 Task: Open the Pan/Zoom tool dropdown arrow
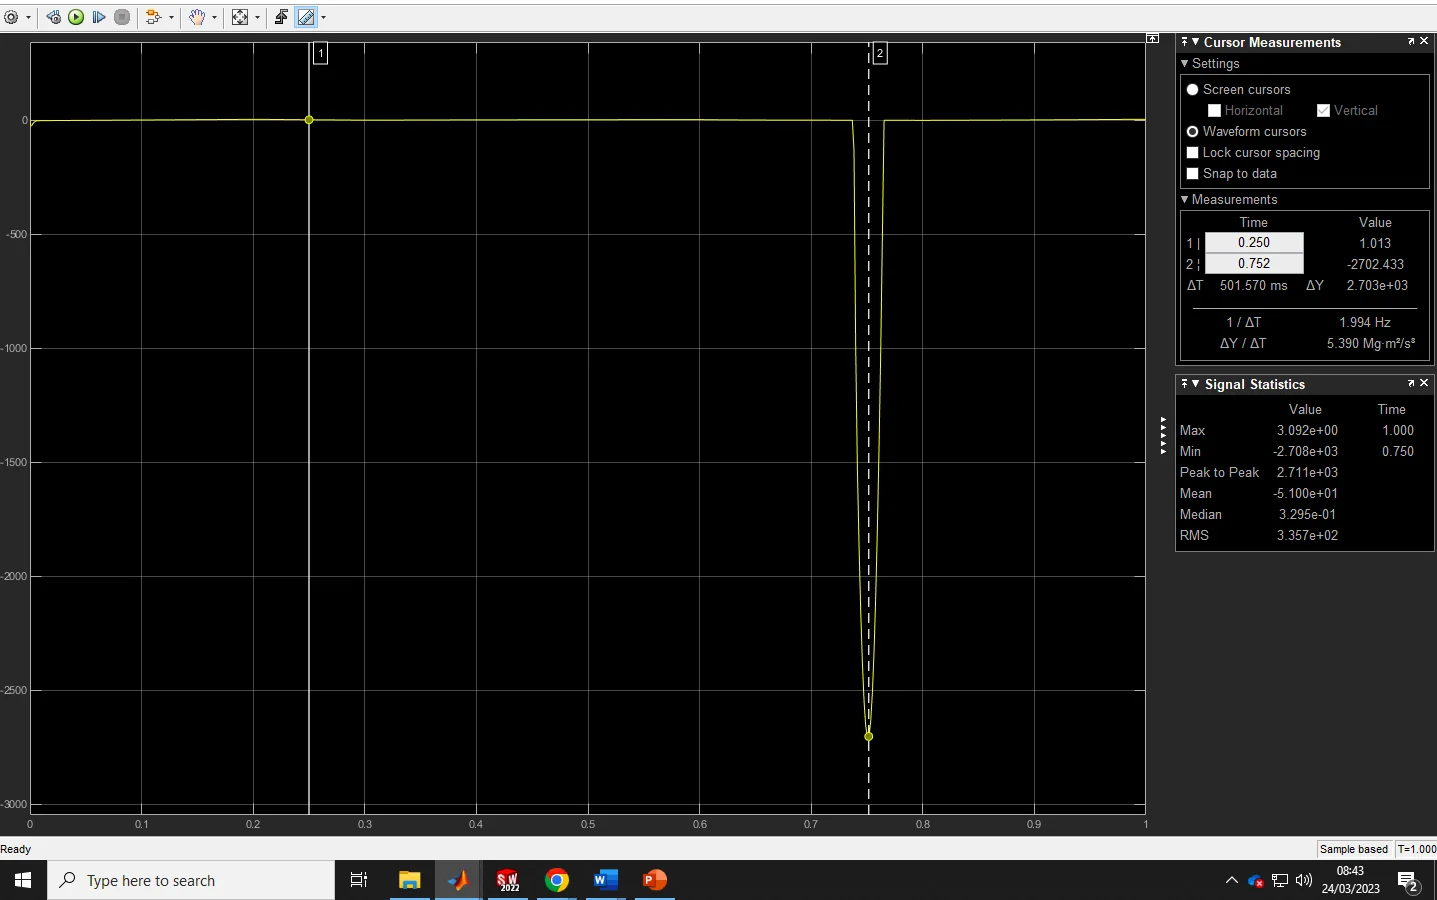coord(214,17)
